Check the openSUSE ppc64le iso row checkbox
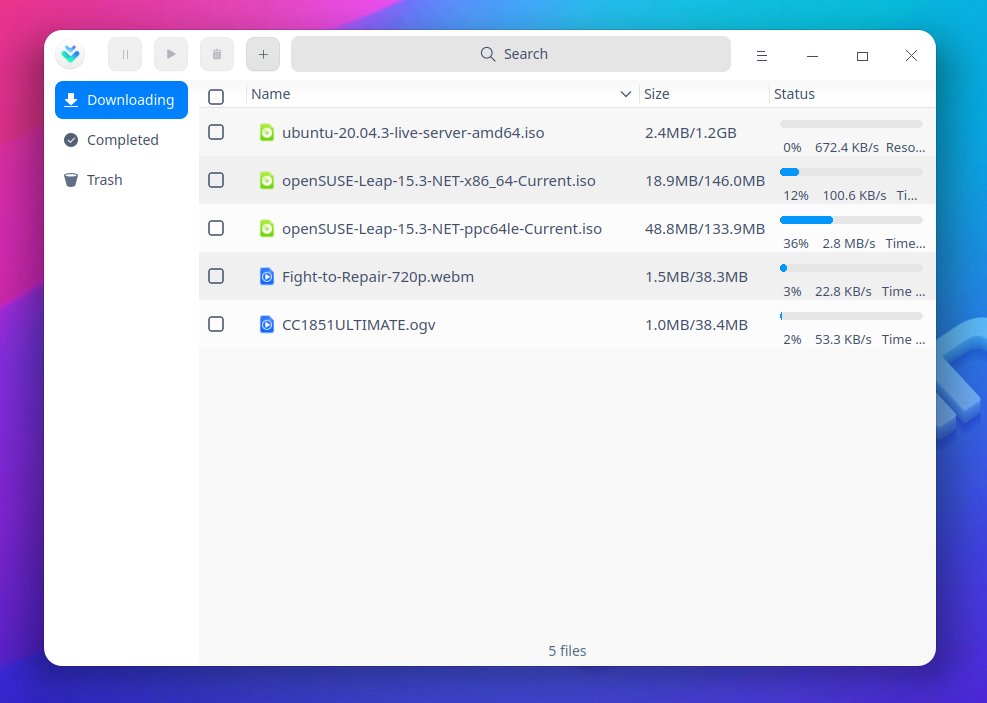 click(216, 228)
